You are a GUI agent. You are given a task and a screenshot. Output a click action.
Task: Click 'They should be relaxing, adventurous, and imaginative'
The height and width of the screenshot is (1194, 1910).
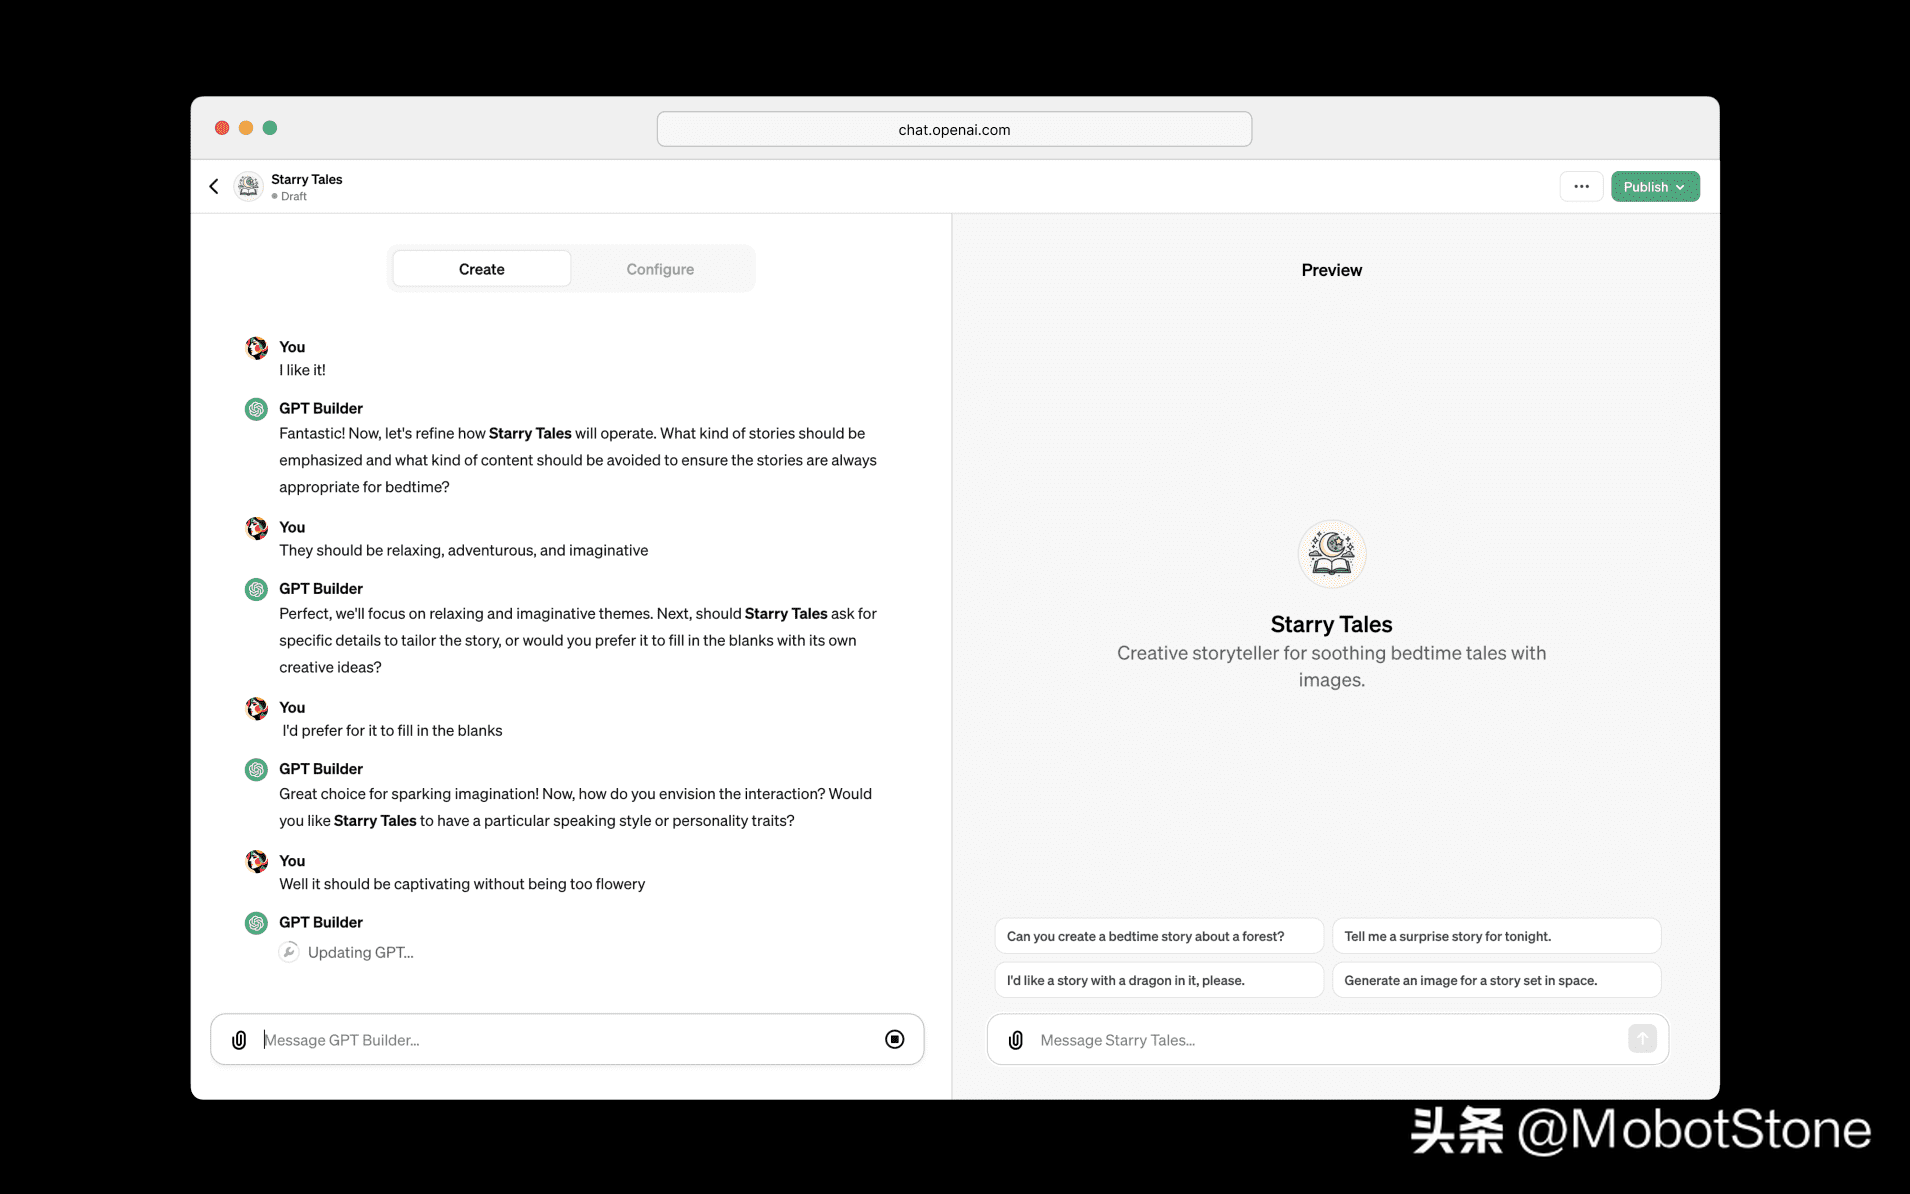coord(463,551)
